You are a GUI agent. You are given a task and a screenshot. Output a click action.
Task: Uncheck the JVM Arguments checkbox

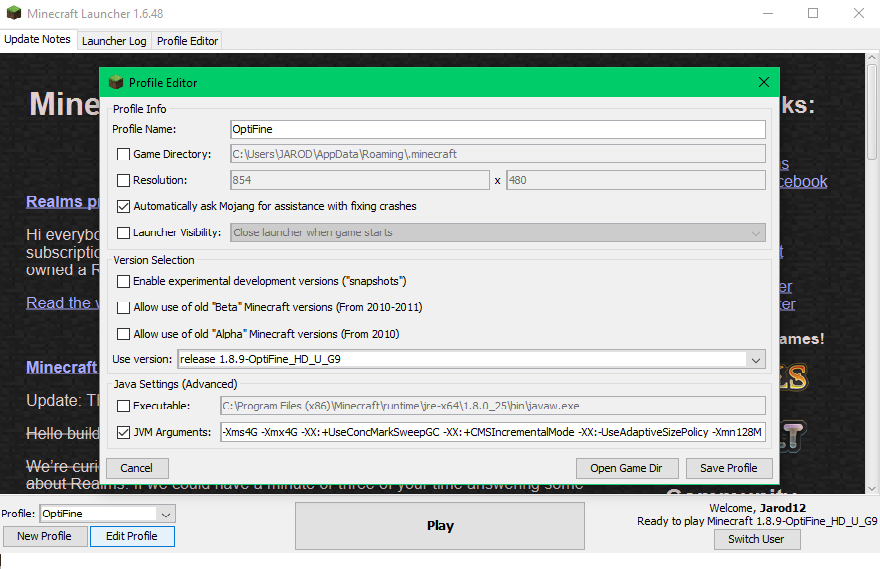pos(123,432)
